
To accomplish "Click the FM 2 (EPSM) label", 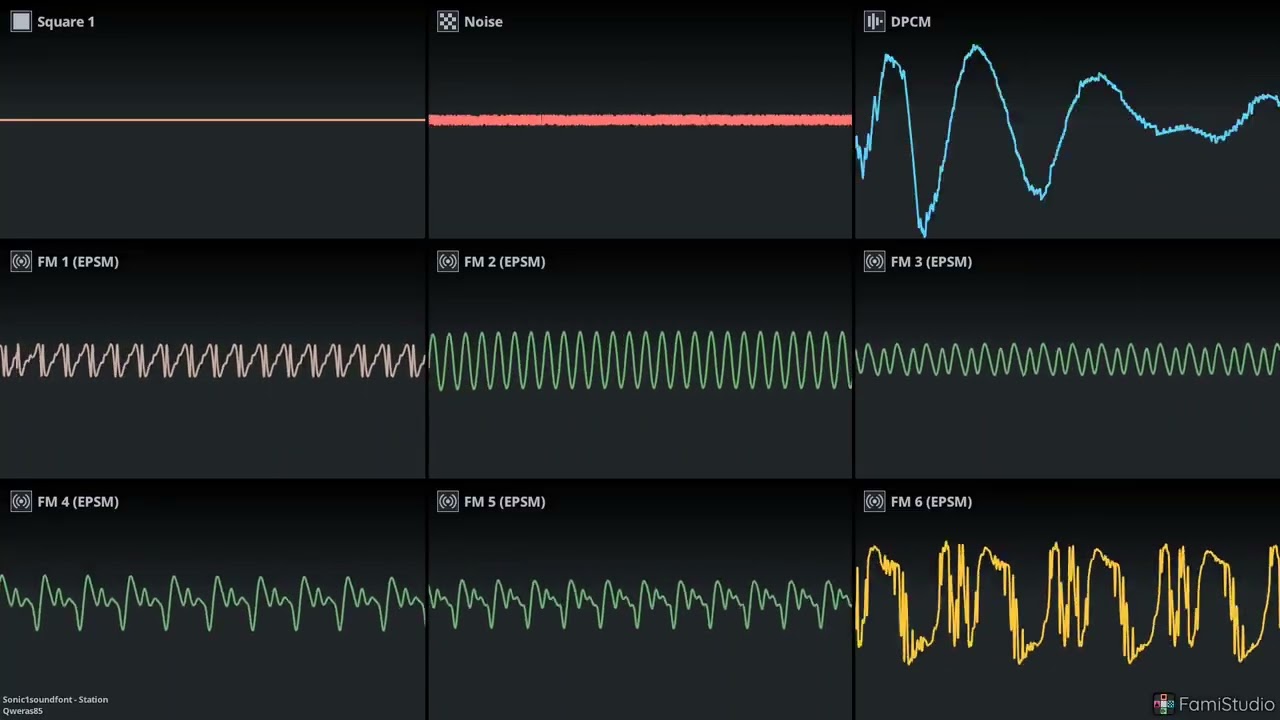I will pos(505,261).
